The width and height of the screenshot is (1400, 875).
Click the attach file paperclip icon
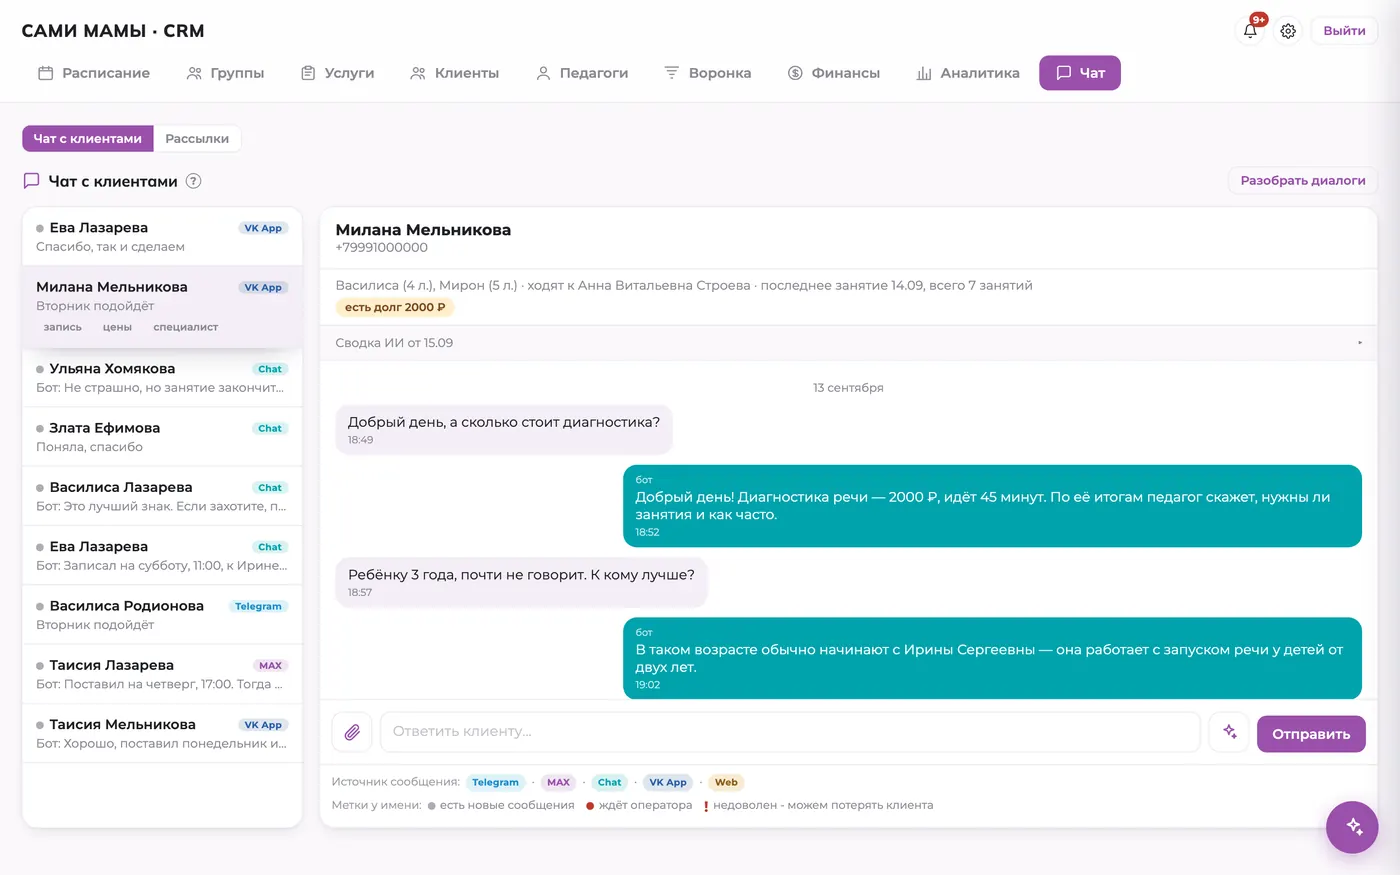click(x=352, y=733)
